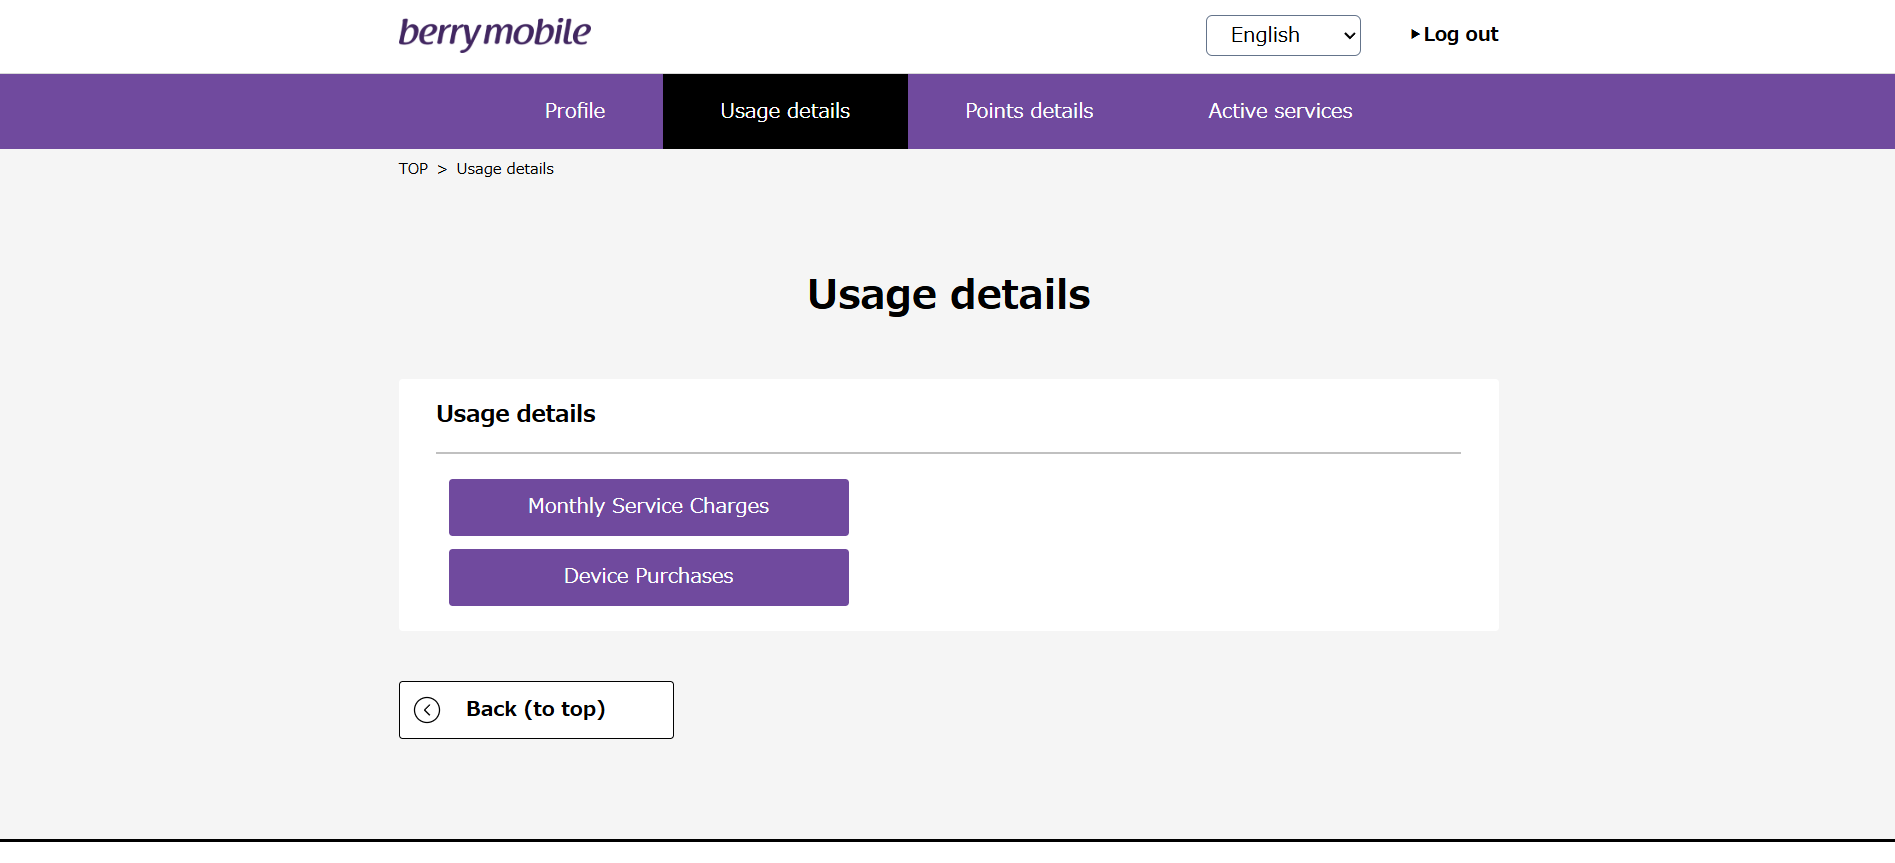Click the Usage details card heading

click(x=516, y=414)
